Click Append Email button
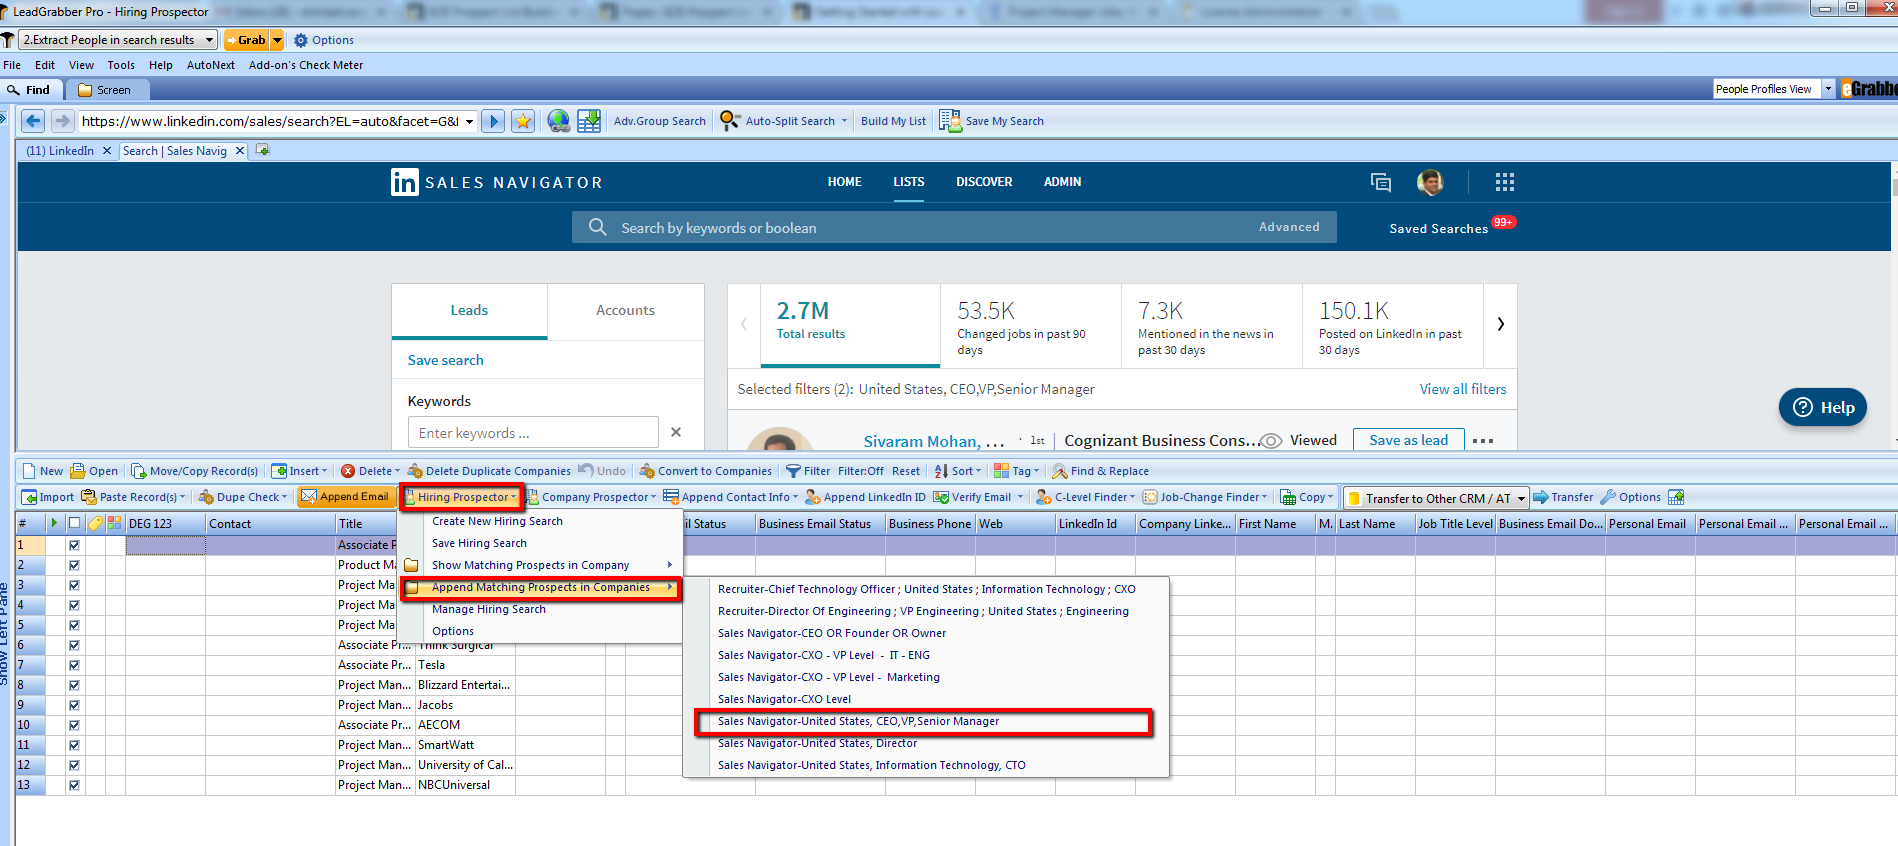The width and height of the screenshot is (1898, 846). (345, 497)
